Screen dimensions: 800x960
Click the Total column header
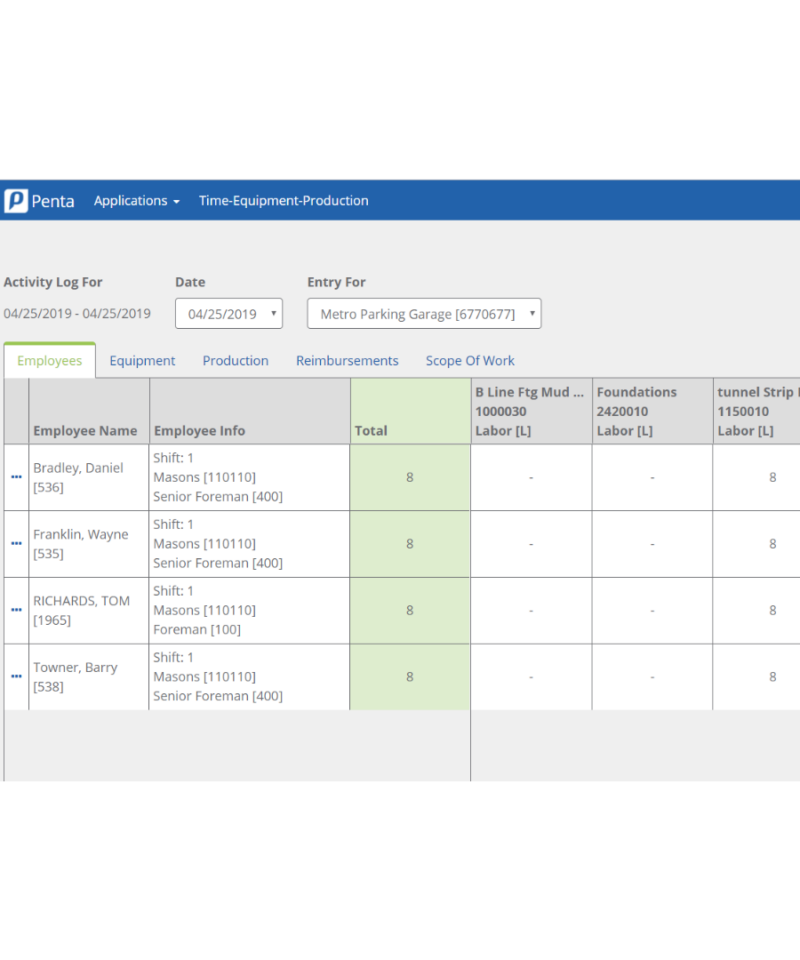(371, 430)
